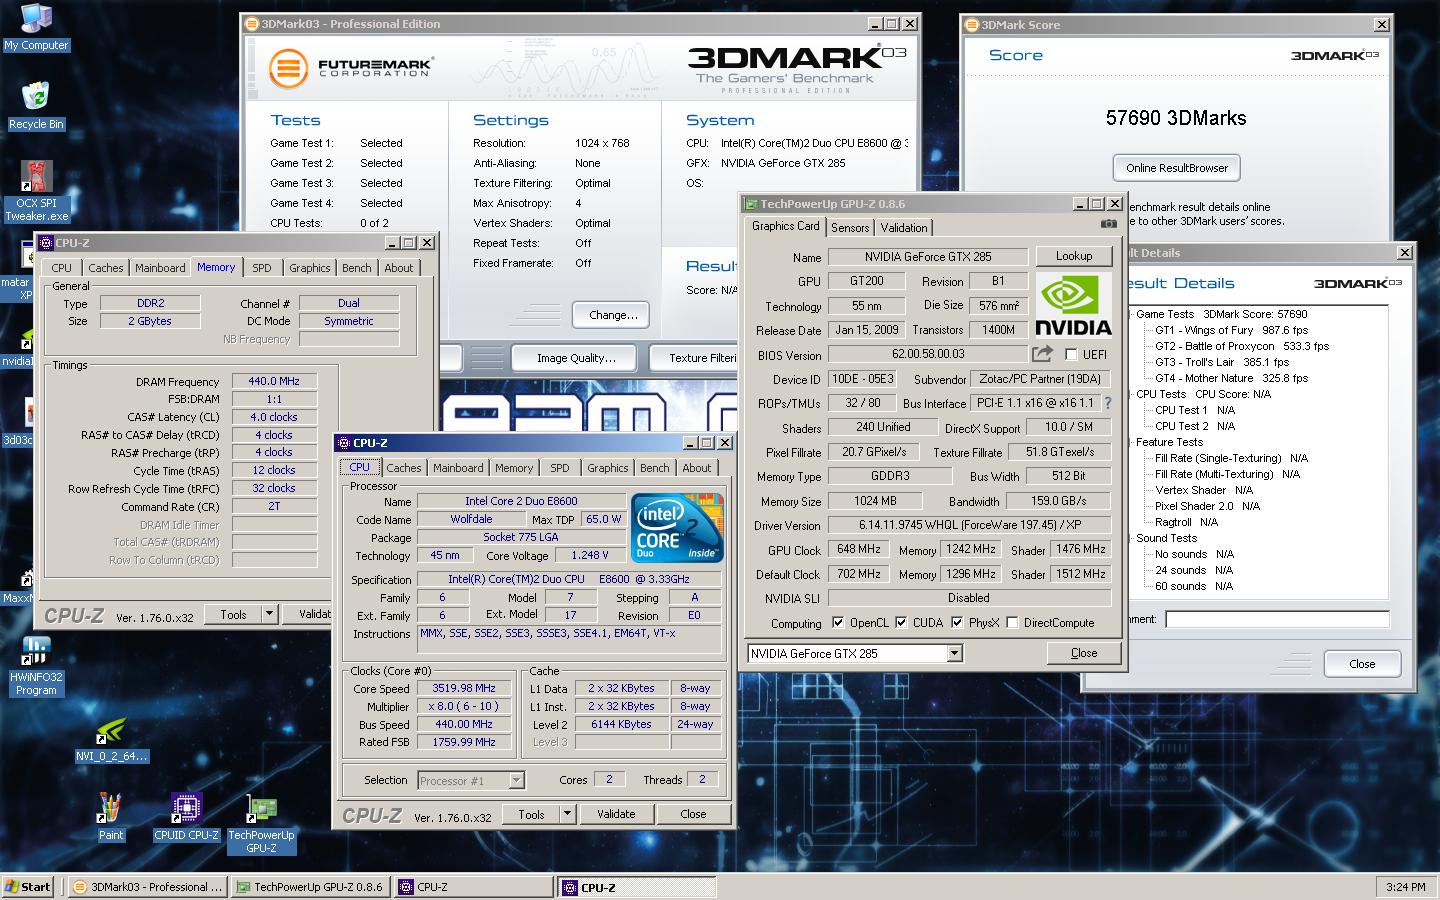The height and width of the screenshot is (900, 1440).
Task: Open the Recycle Bin icon
Action: click(x=36, y=106)
